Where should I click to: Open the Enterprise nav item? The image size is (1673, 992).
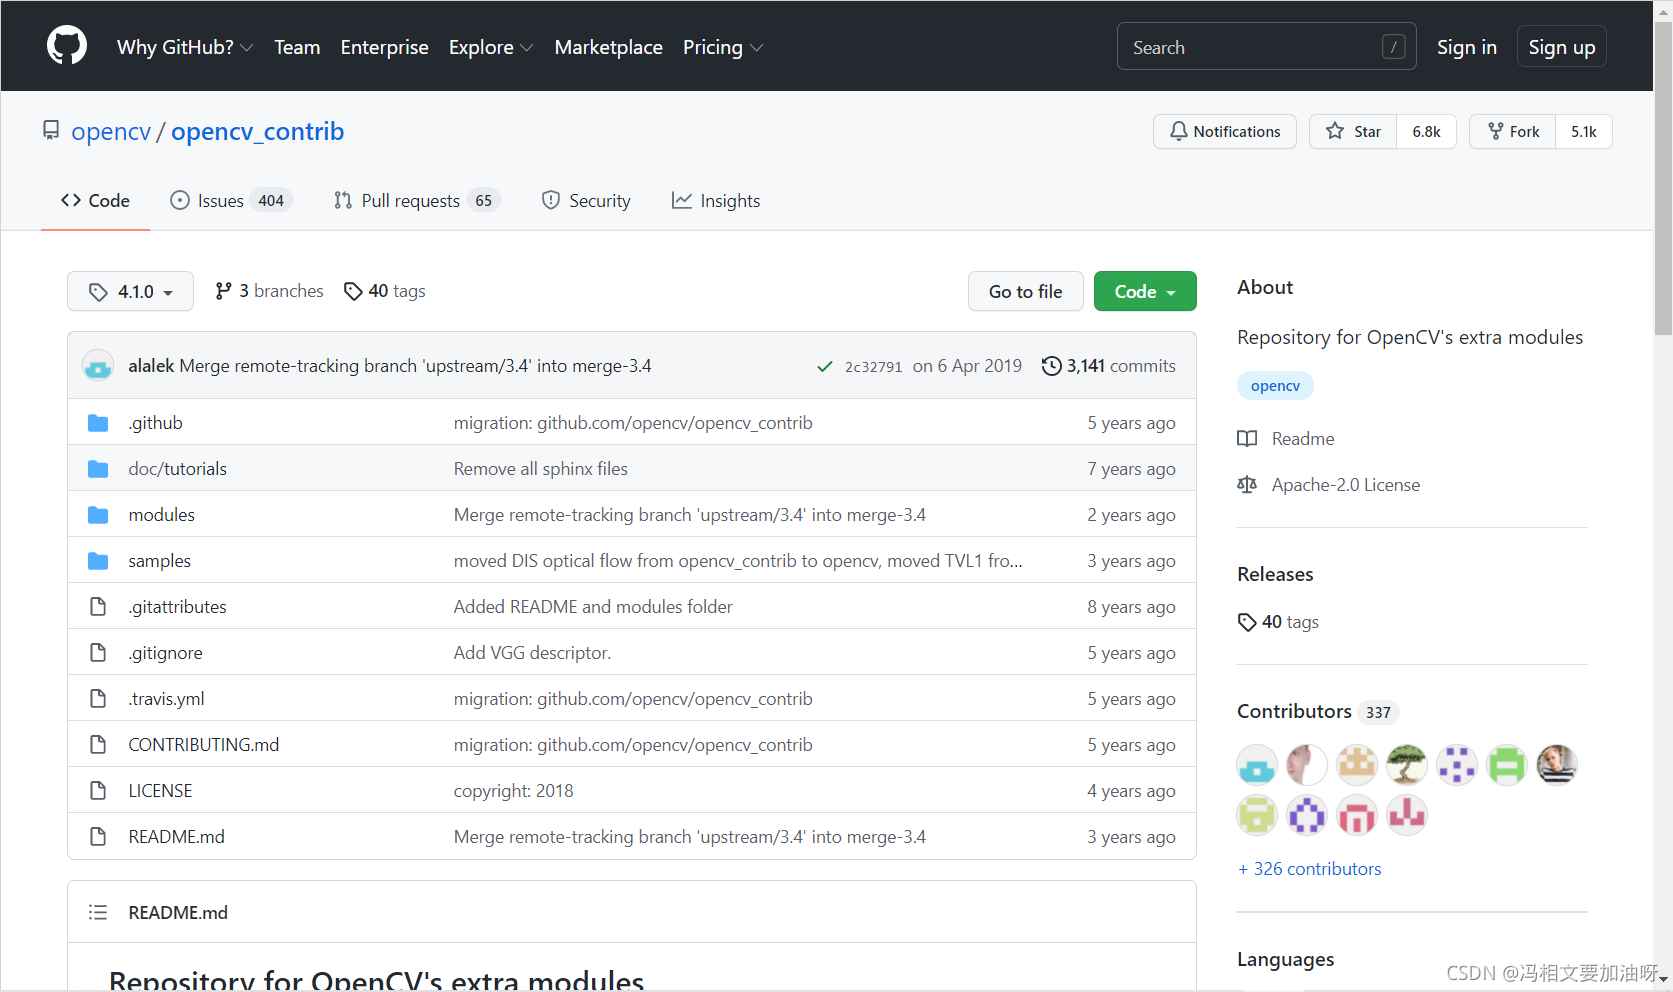(384, 47)
